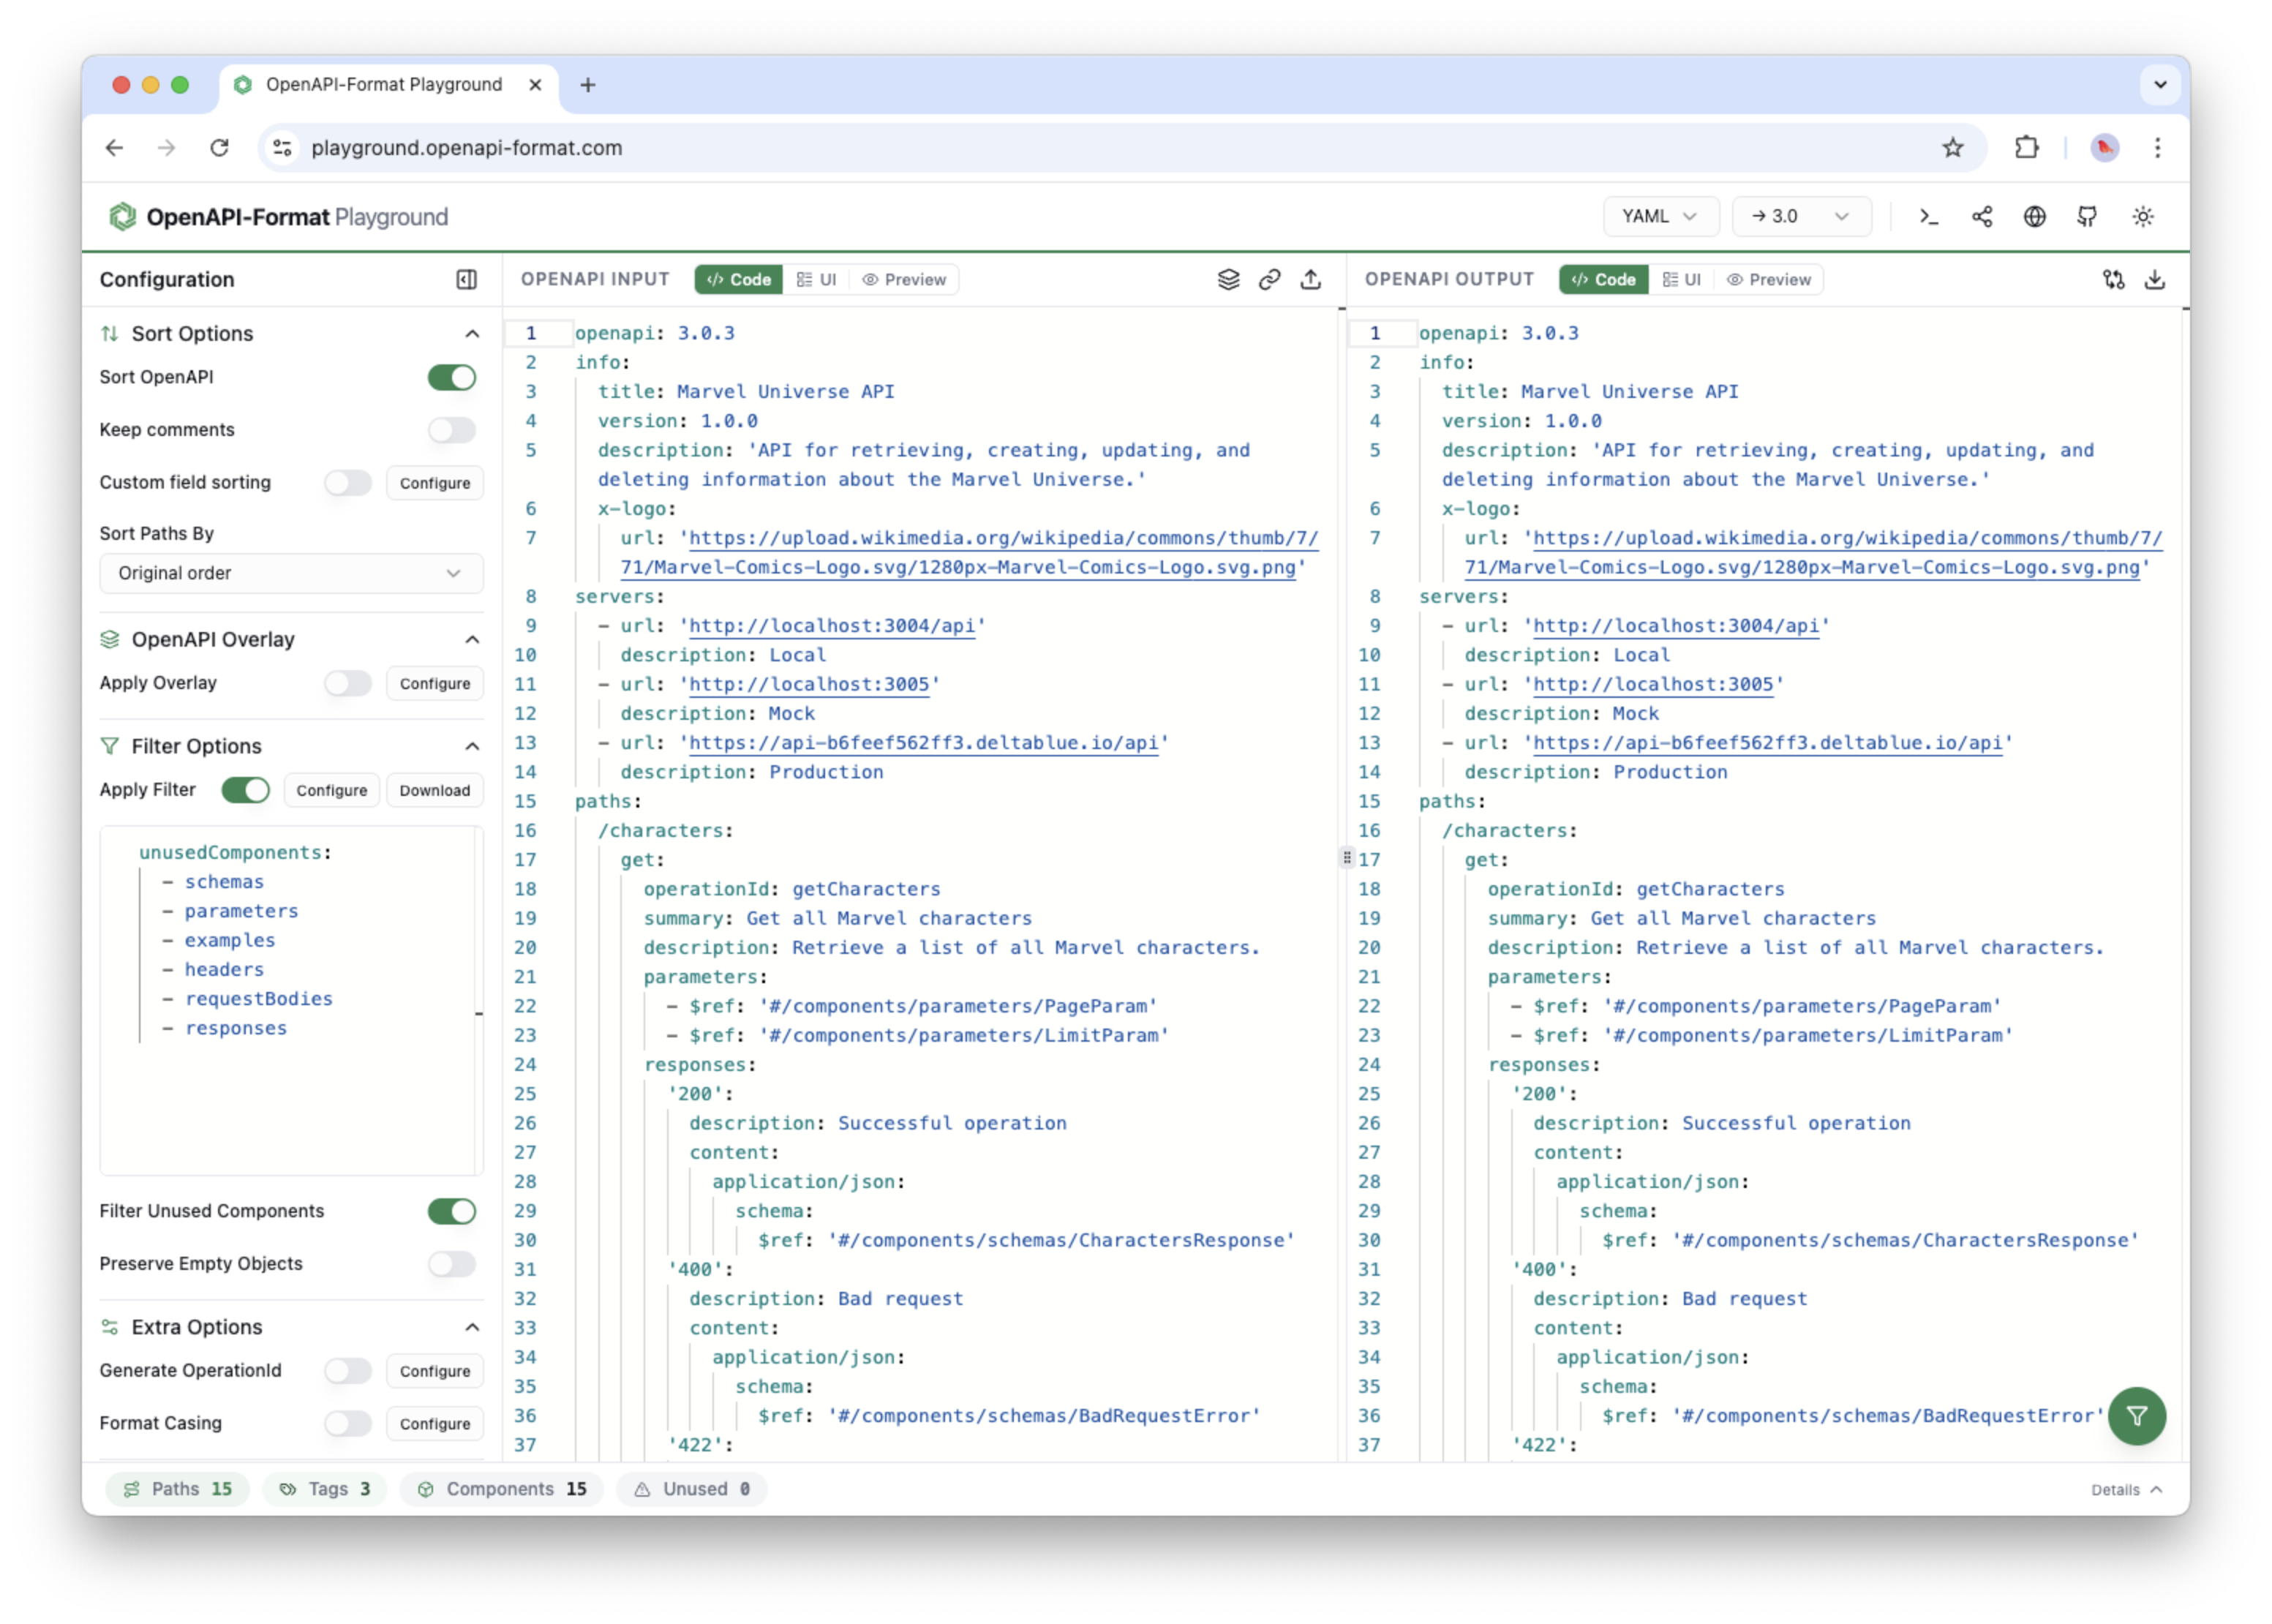Configure Custom field sorting
2272x1624 pixels.
click(434, 483)
